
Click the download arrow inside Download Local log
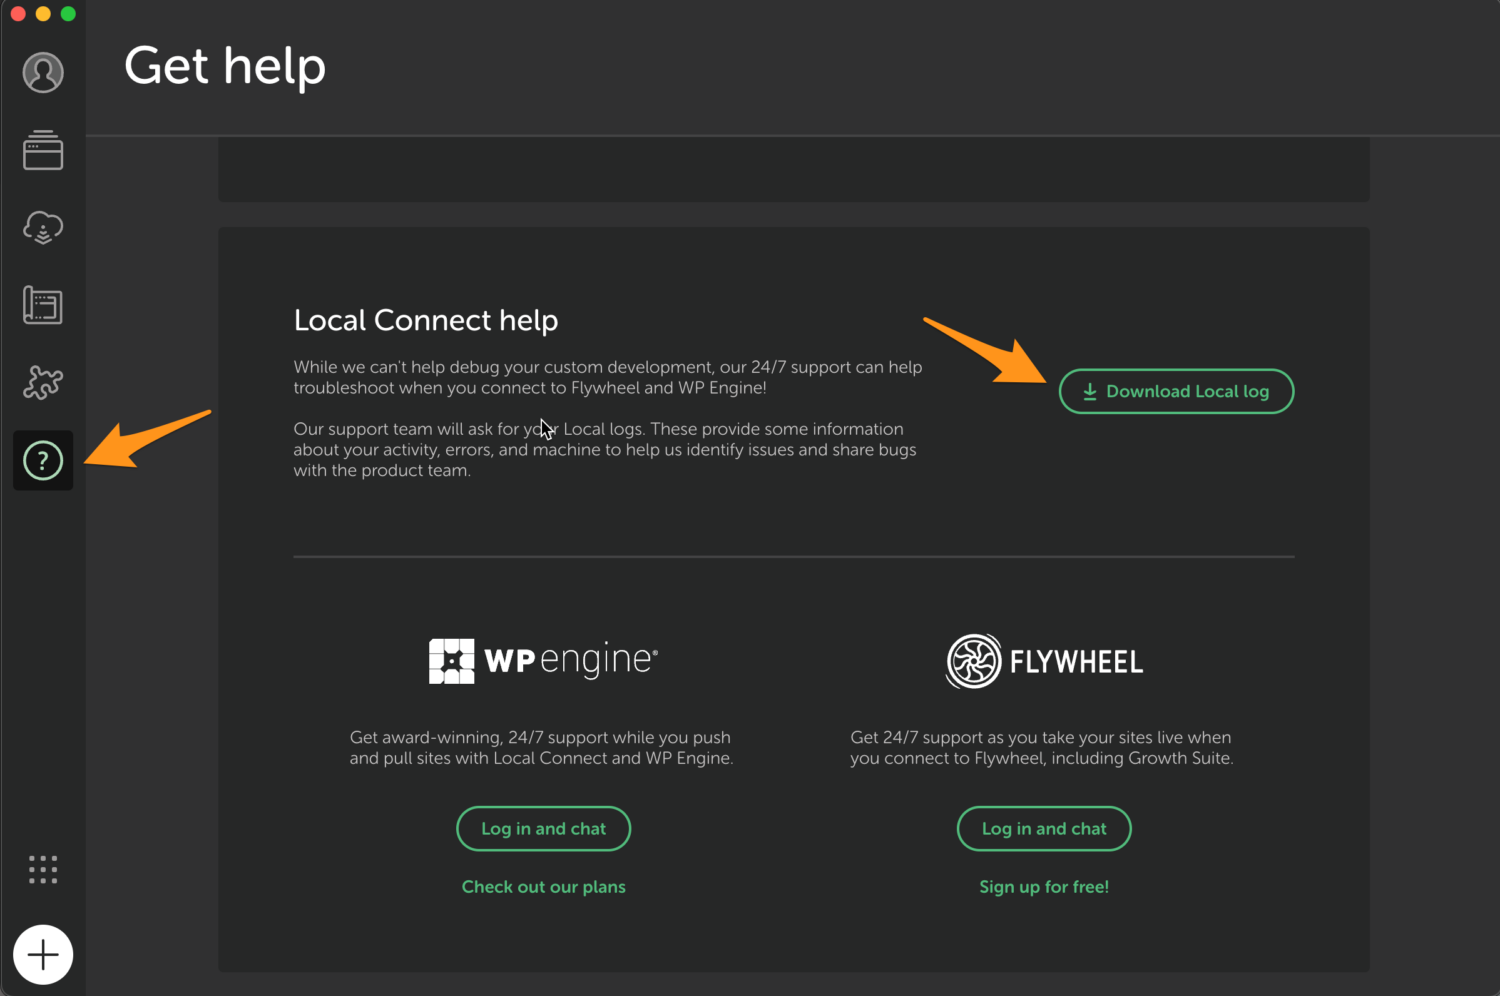pyautogui.click(x=1089, y=391)
